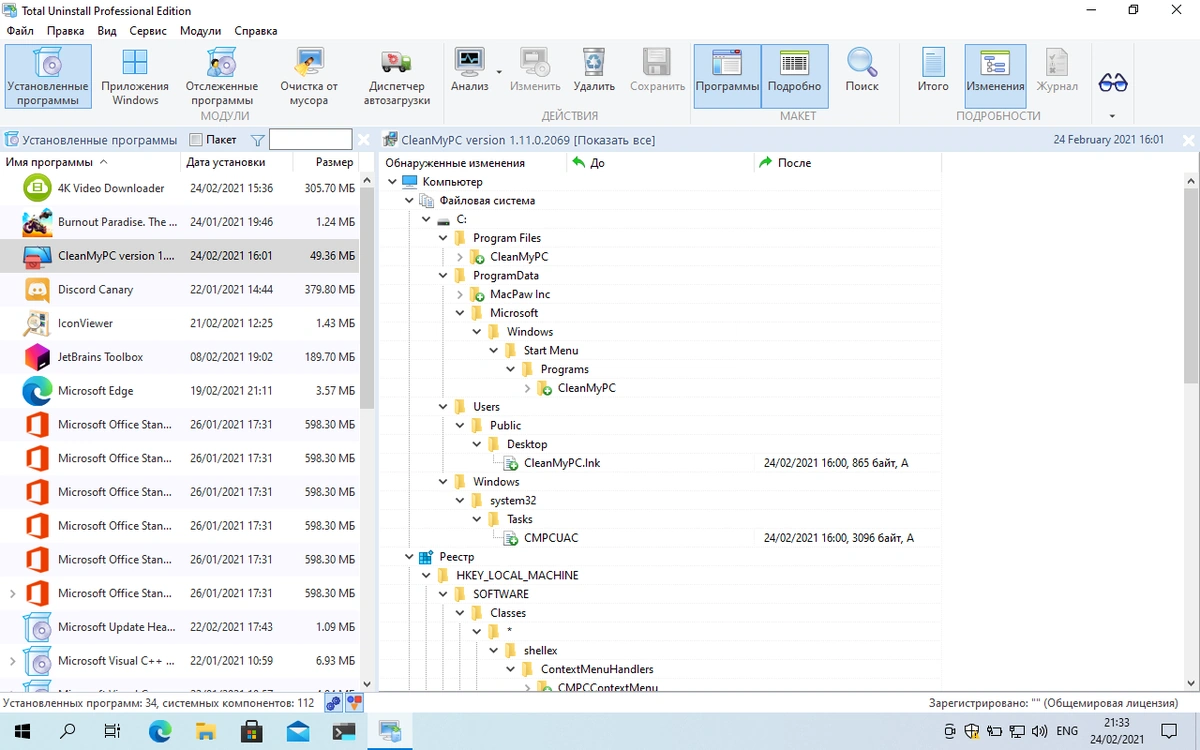The image size is (1200, 750).
Task: Select the Start Menu folder
Action: pyautogui.click(x=551, y=351)
